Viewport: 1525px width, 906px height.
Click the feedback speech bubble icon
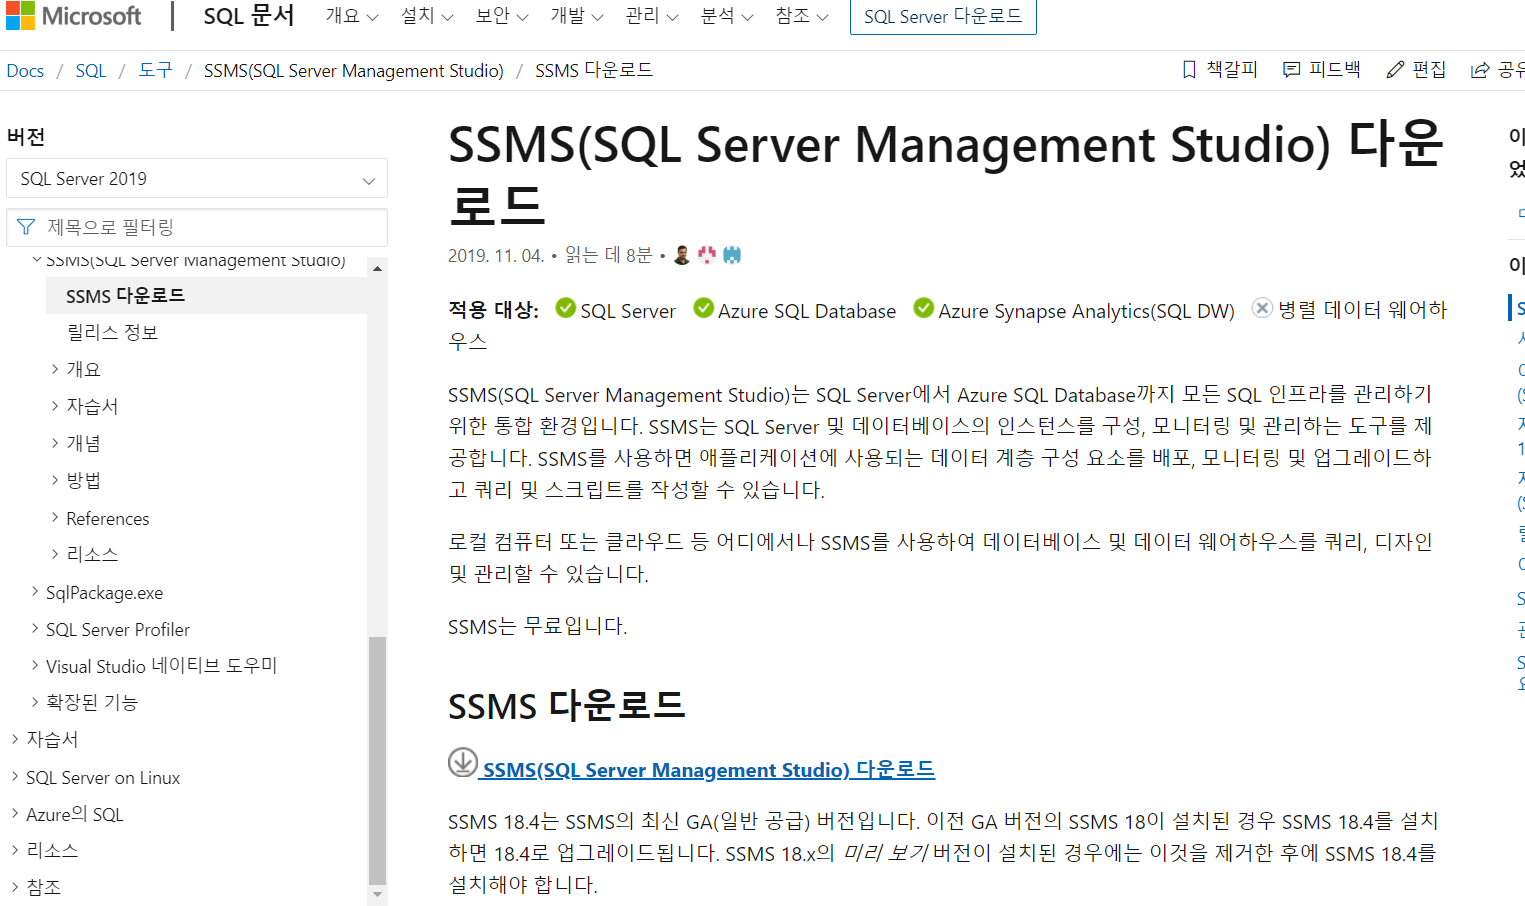[1292, 70]
